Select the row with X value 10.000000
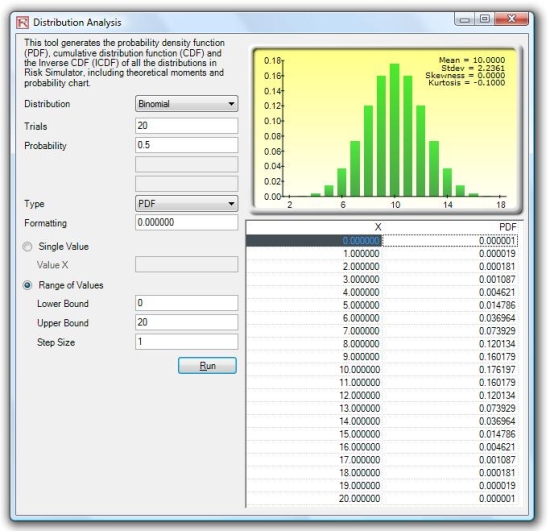Image resolution: width=550 pixels, height=531 pixels. coord(382,370)
